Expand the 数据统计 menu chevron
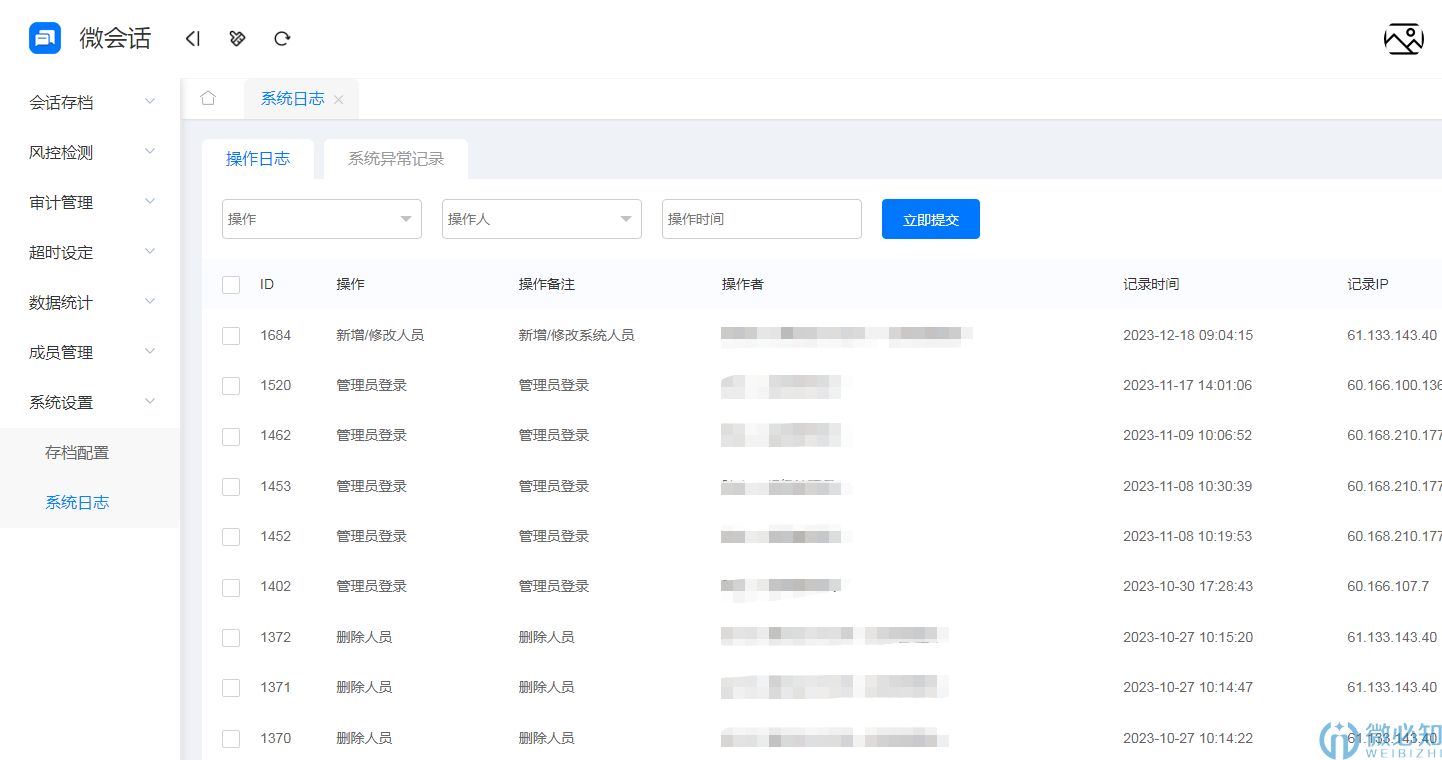 pyautogui.click(x=149, y=301)
